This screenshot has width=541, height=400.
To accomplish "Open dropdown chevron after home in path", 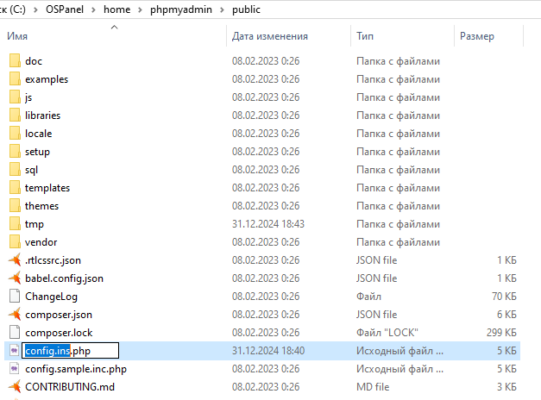I will tap(140, 10).
